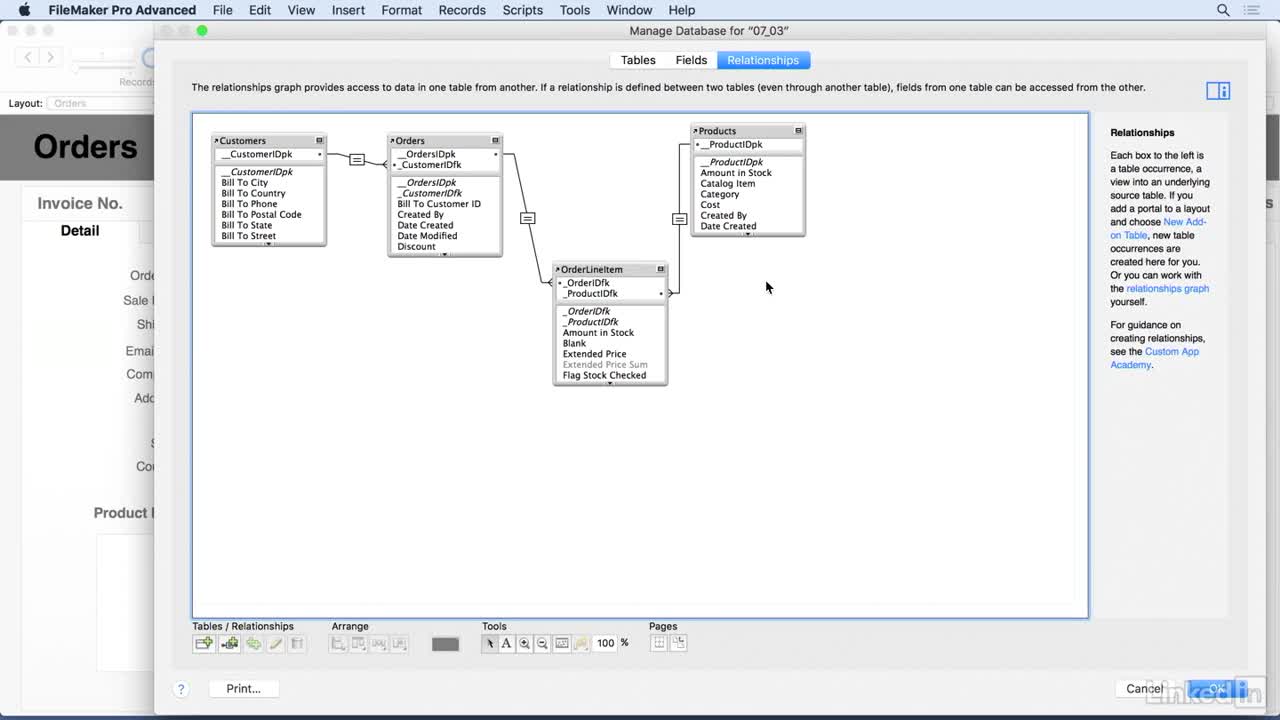Collapse the OrderLineItem table occurrence box
The width and height of the screenshot is (1280, 720).
click(x=660, y=269)
